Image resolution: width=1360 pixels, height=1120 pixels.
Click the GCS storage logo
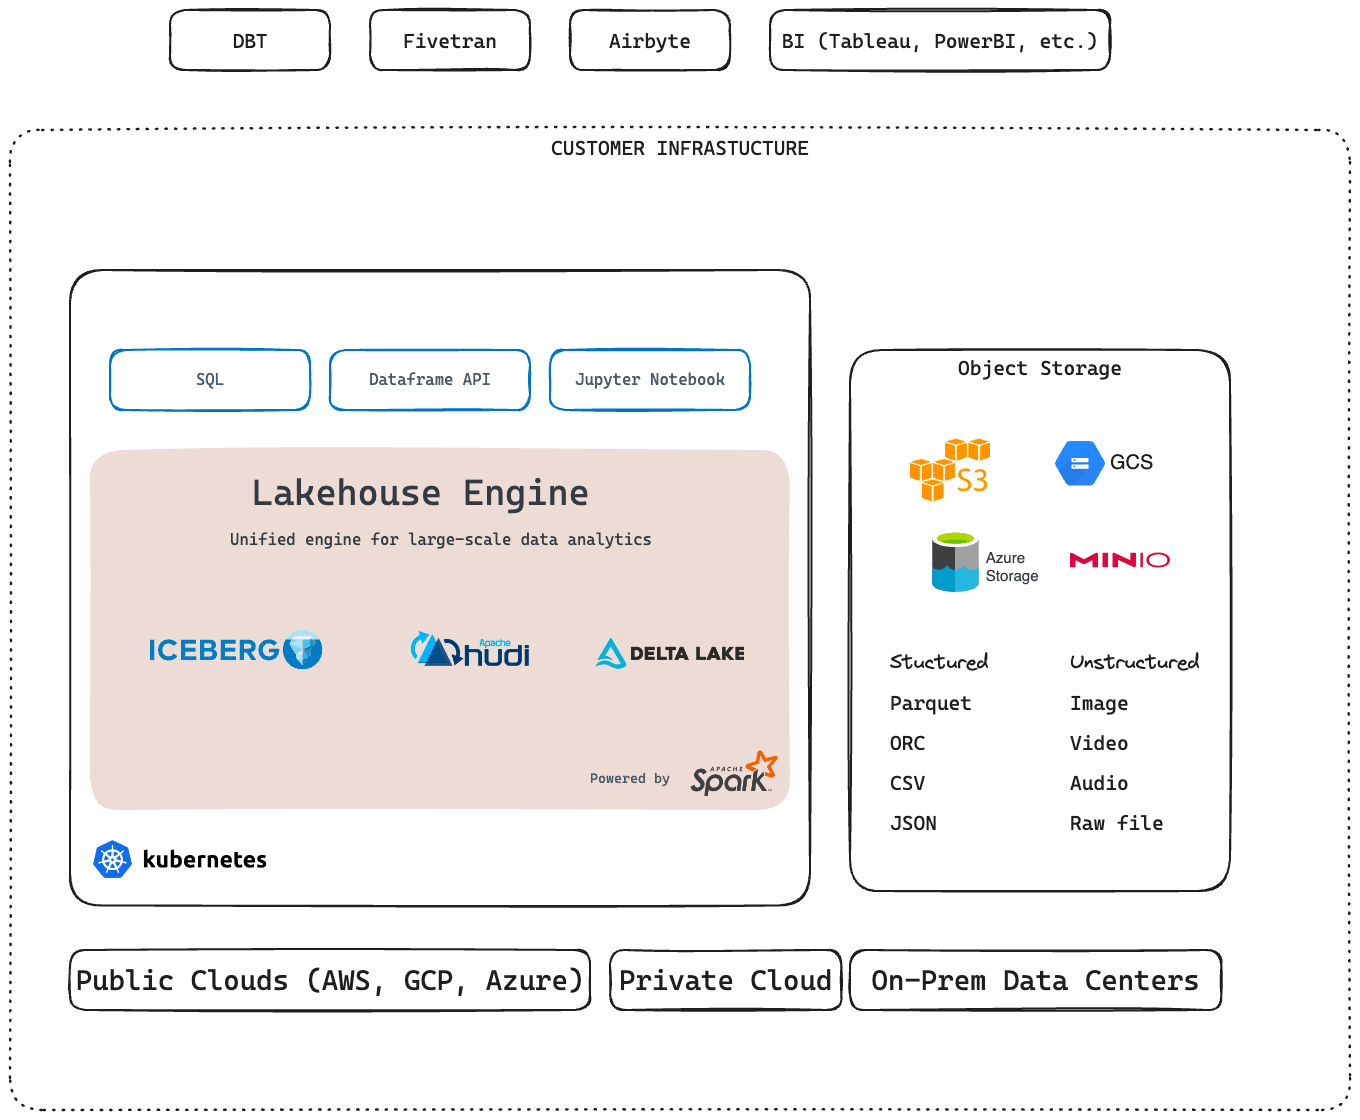pos(1104,463)
